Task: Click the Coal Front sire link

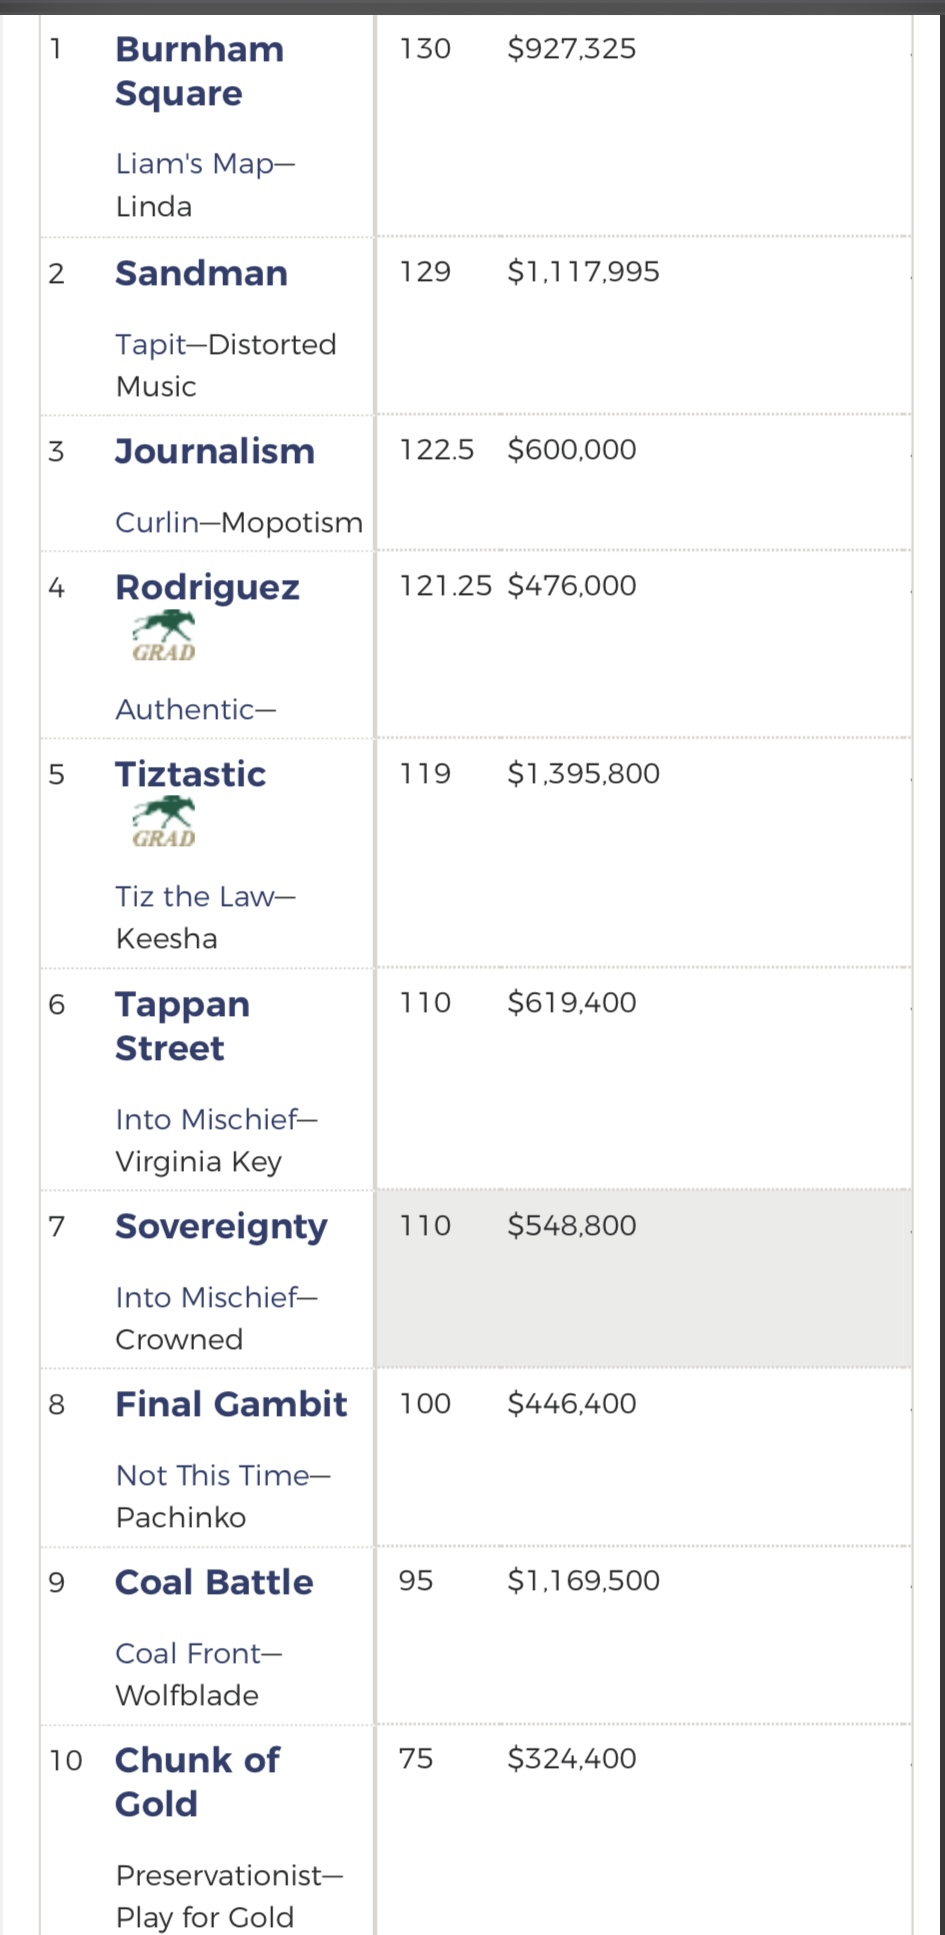Action: coord(188,1653)
